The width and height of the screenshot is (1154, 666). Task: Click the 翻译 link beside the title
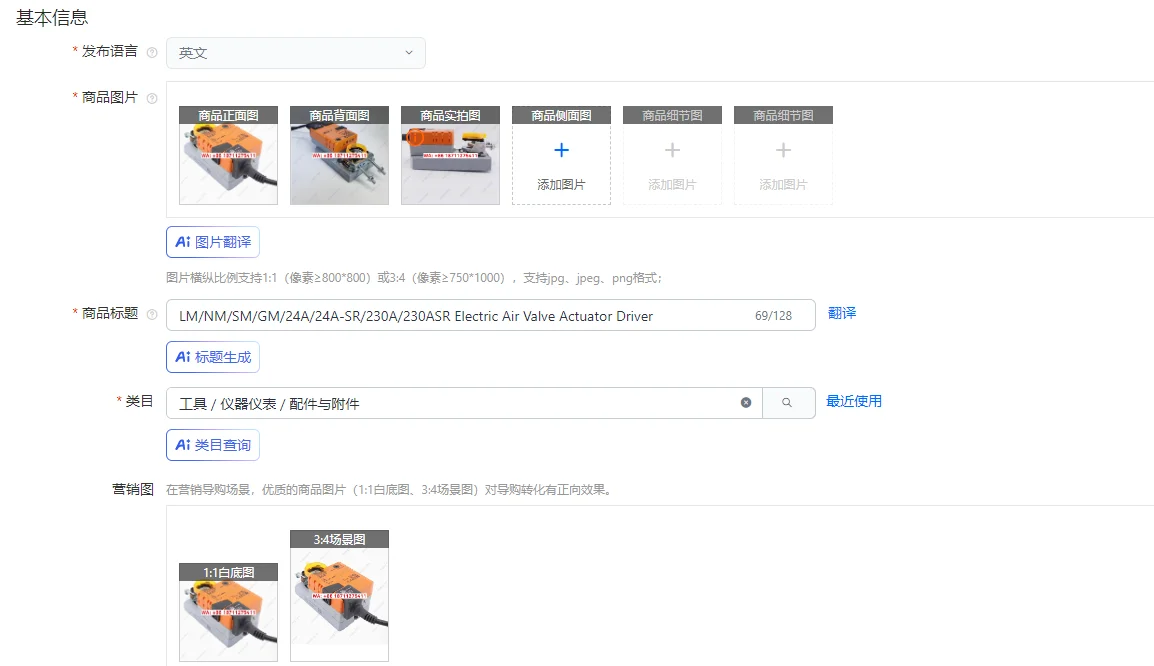click(x=842, y=313)
